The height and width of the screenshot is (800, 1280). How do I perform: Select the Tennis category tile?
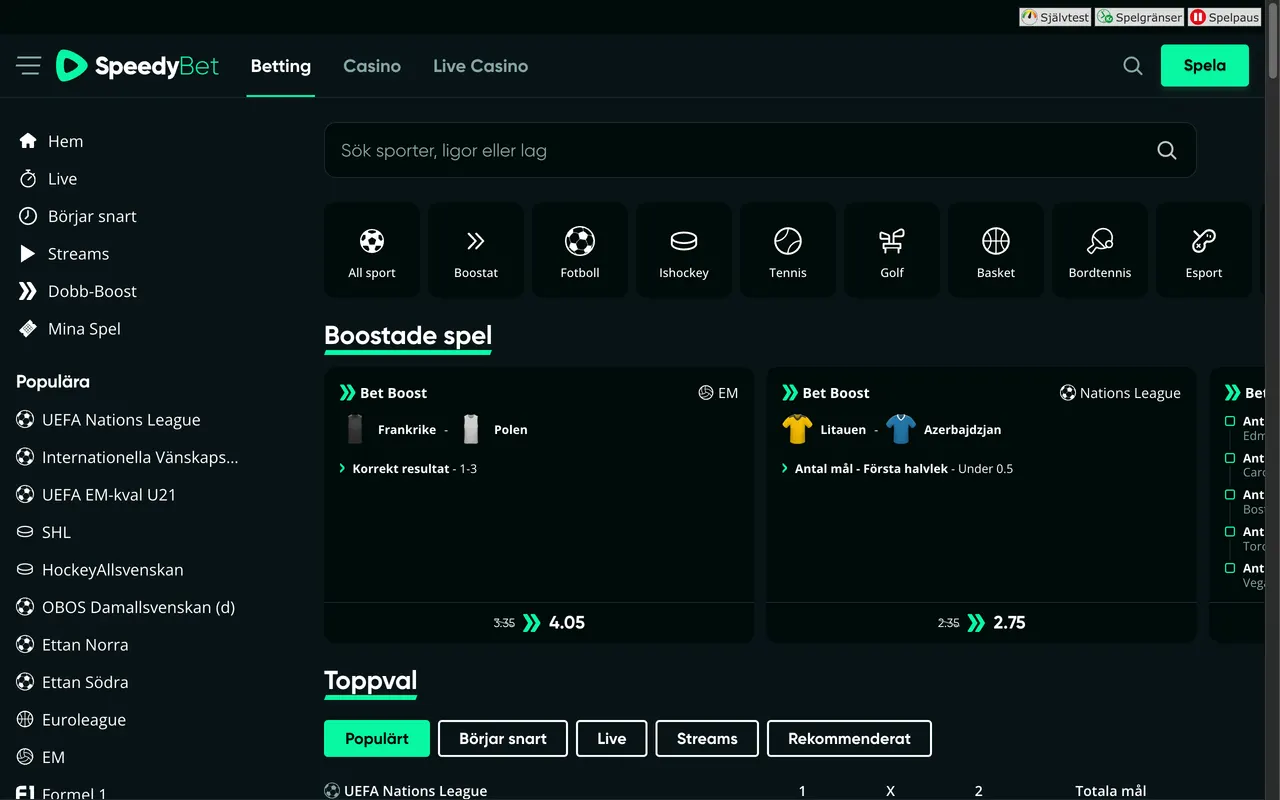(x=788, y=250)
